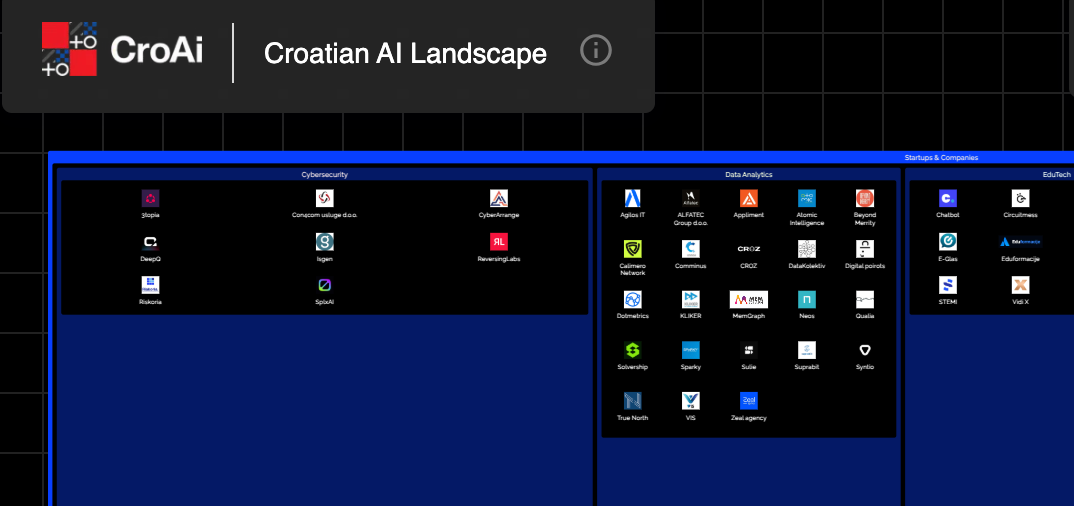Viewport: 1074px width, 506px height.
Task: Select the KLIKER logo
Action: (x=690, y=300)
